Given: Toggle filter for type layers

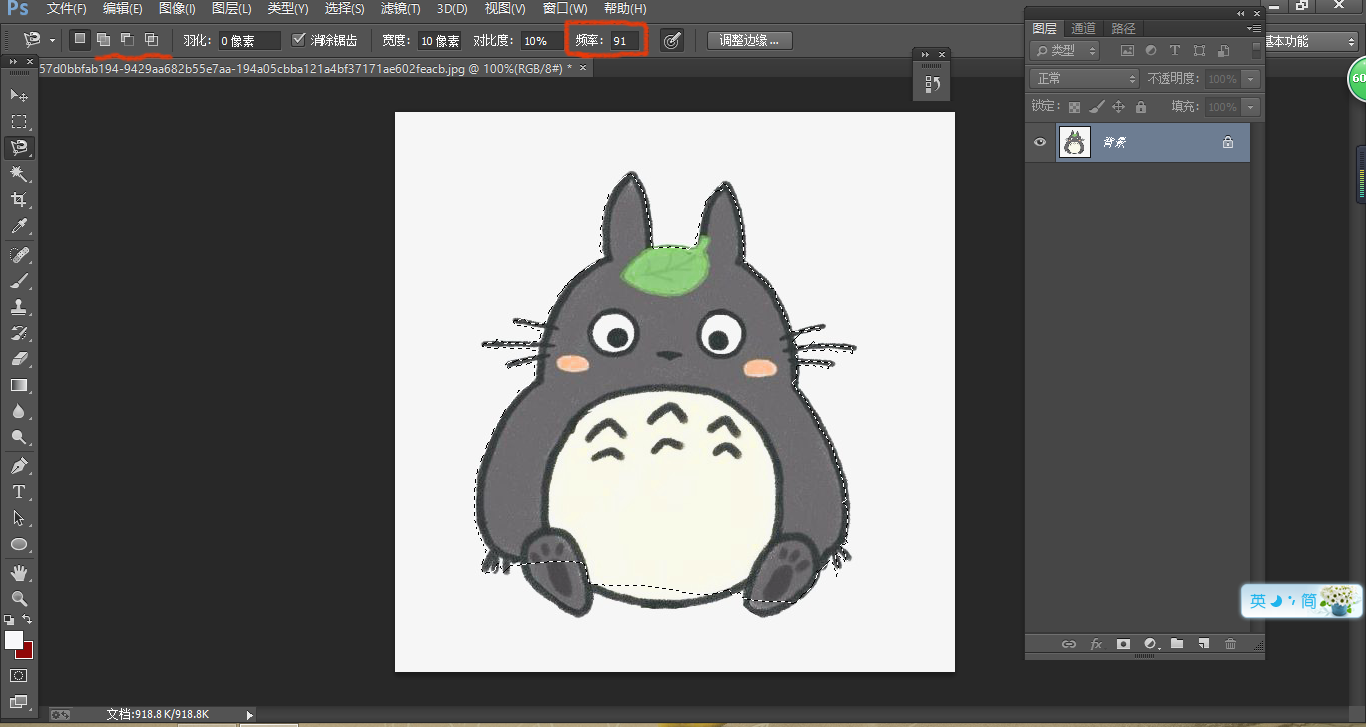Looking at the screenshot, I should coord(1175,50).
